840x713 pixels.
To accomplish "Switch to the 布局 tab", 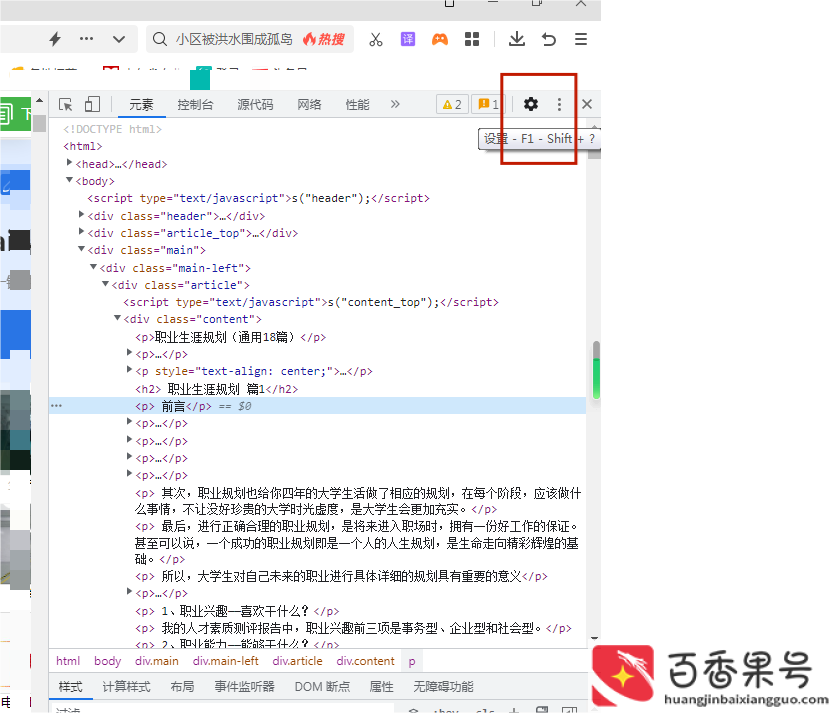I will [x=182, y=687].
